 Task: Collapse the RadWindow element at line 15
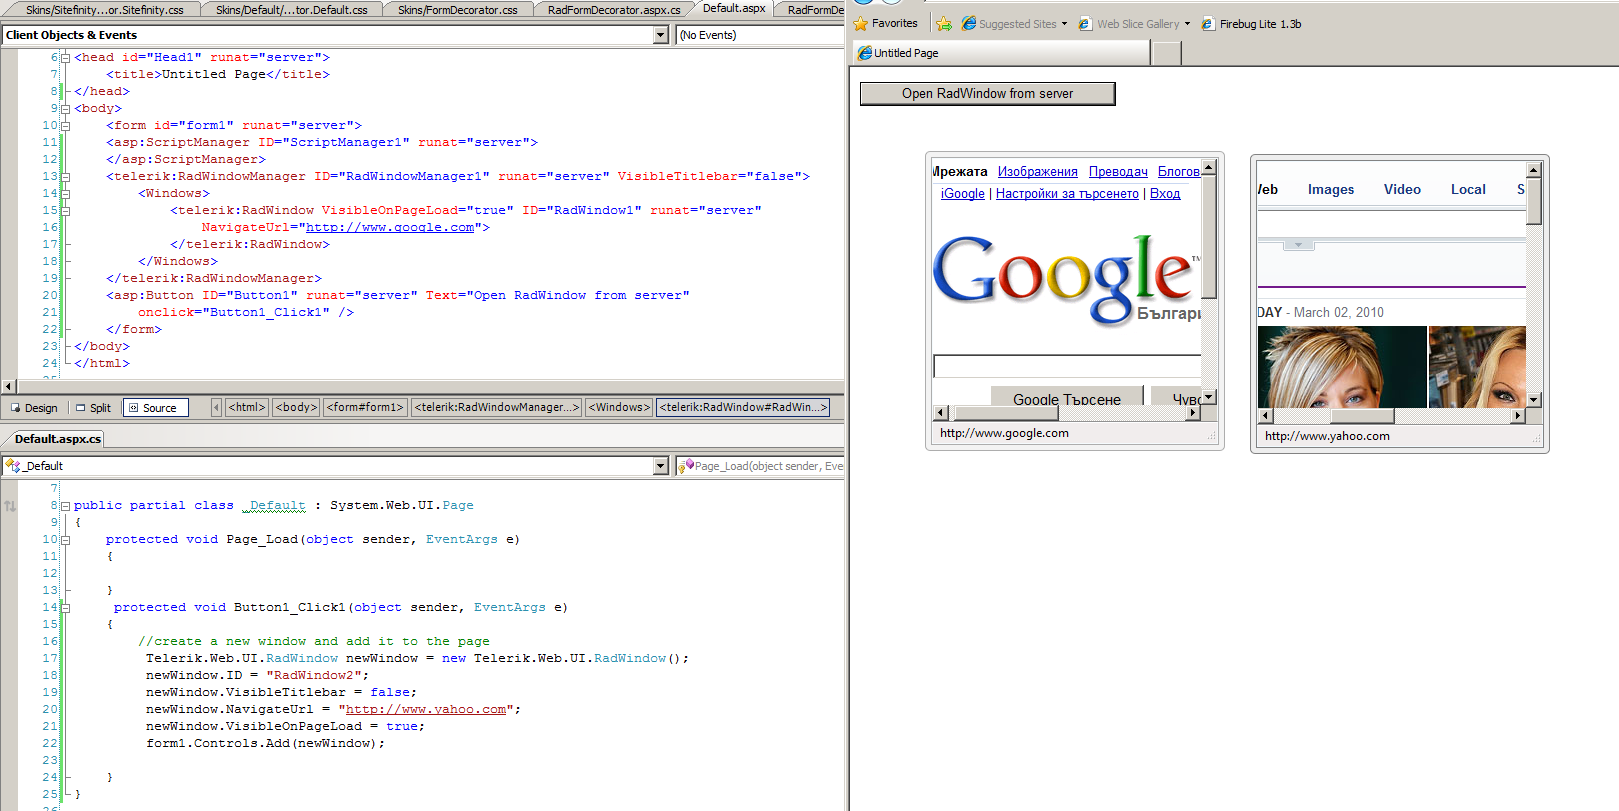tap(66, 211)
